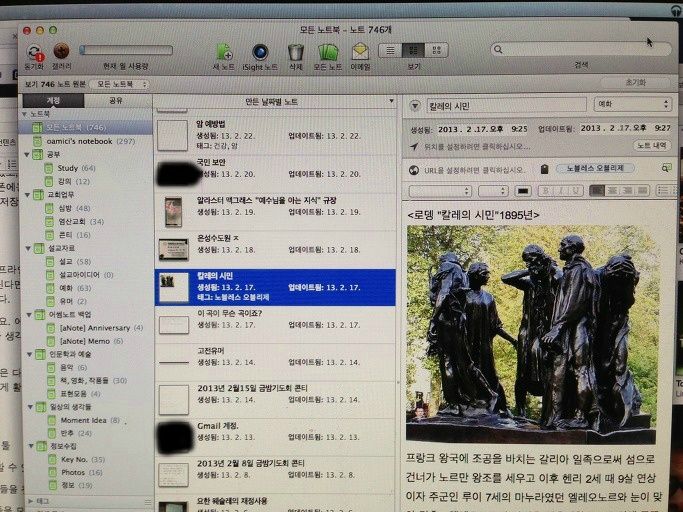Click the All Notes (모든 노트) icon
The image size is (683, 512).
[328, 52]
